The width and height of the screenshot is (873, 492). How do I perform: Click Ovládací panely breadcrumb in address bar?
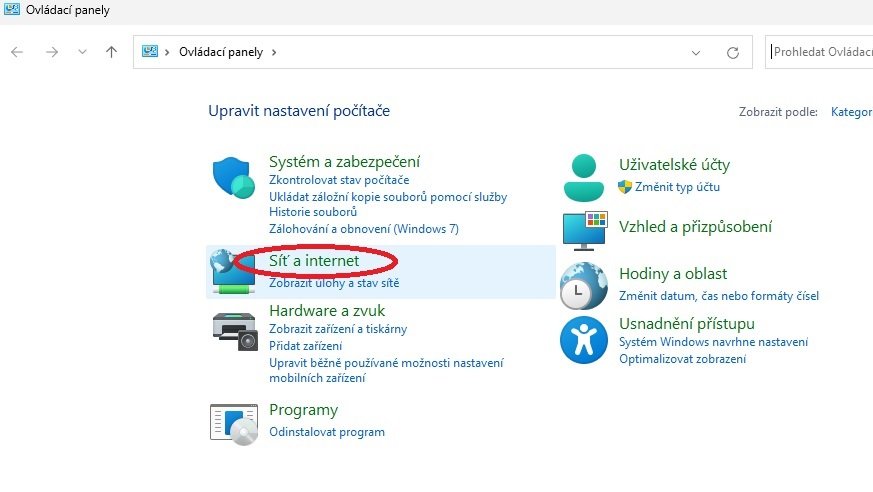(x=220, y=52)
